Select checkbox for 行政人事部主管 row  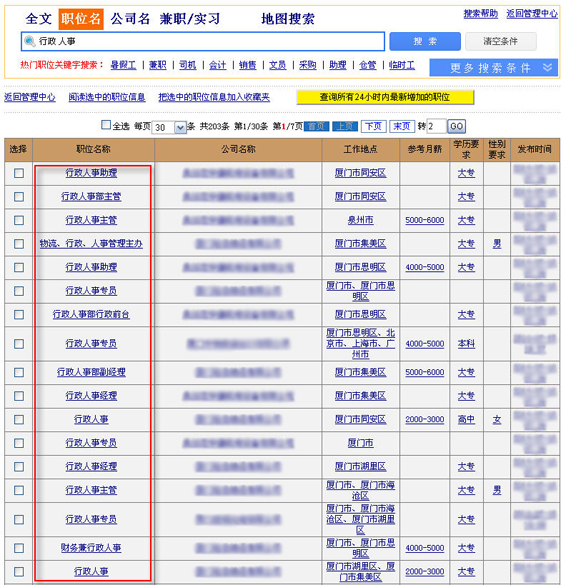click(x=19, y=197)
